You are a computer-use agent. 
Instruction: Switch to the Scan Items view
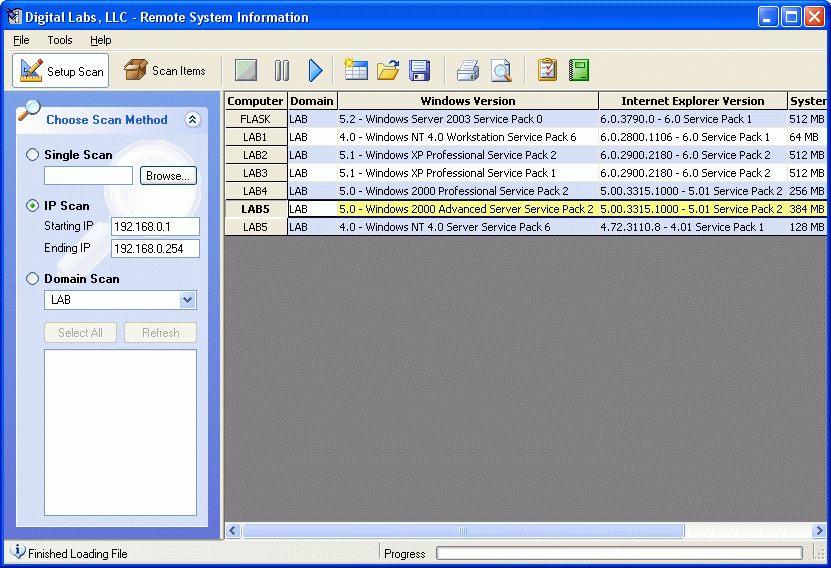[165, 71]
